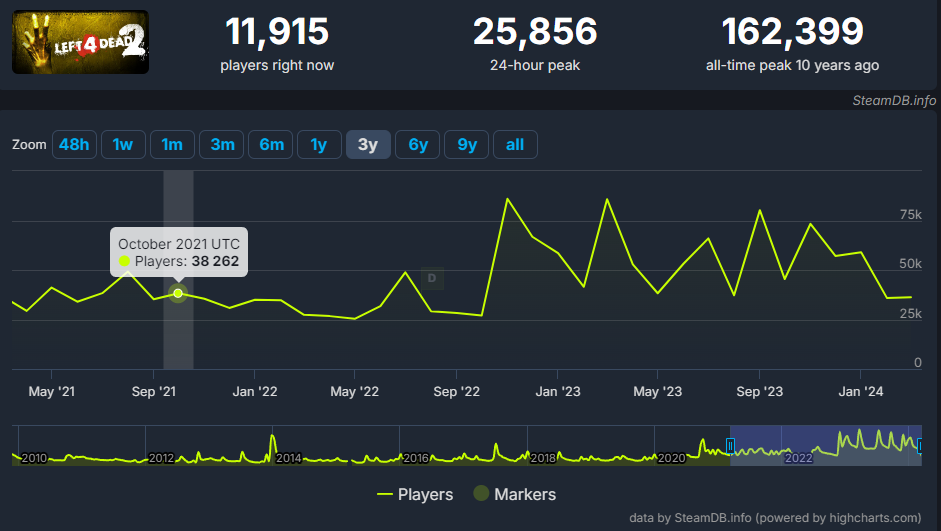Screen dimensions: 941x531
Task: Click the 25,856 24-hour peak figure
Action: pos(535,31)
